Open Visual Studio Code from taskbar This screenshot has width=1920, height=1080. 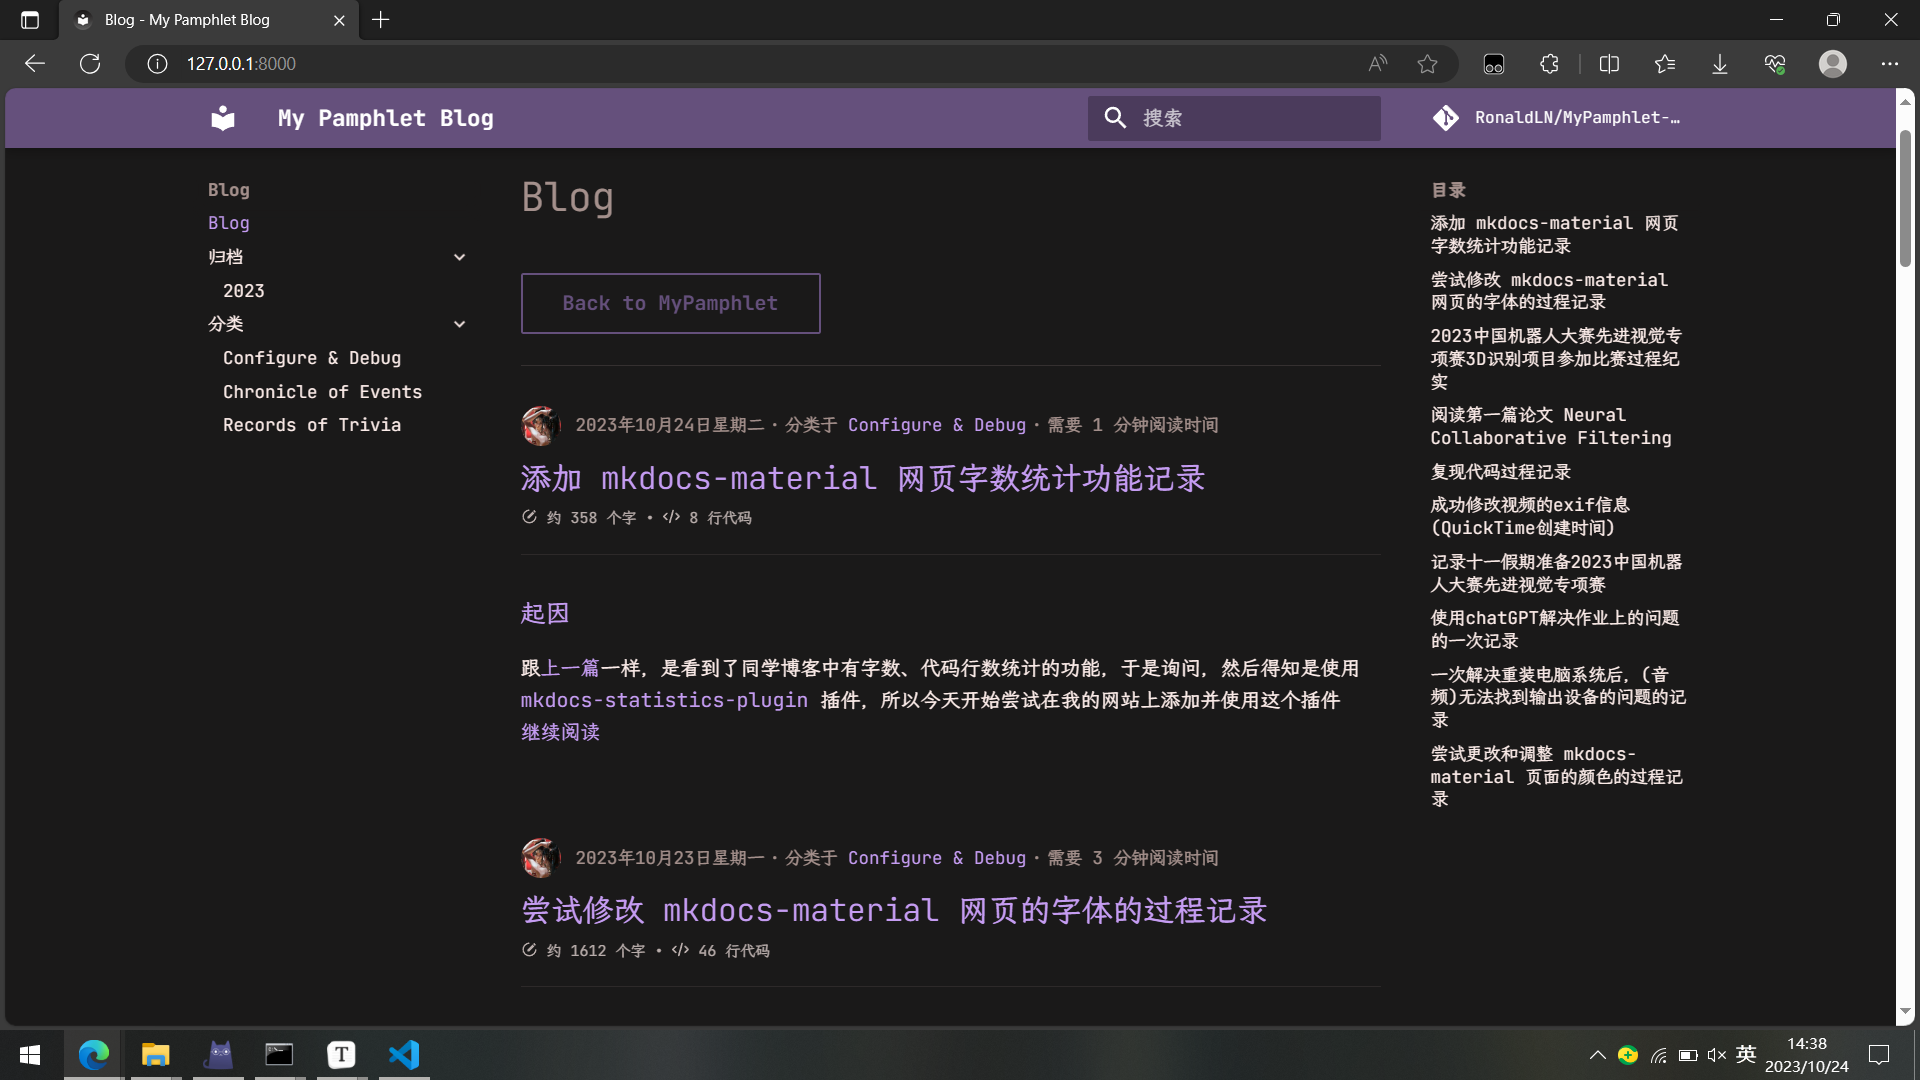404,1054
